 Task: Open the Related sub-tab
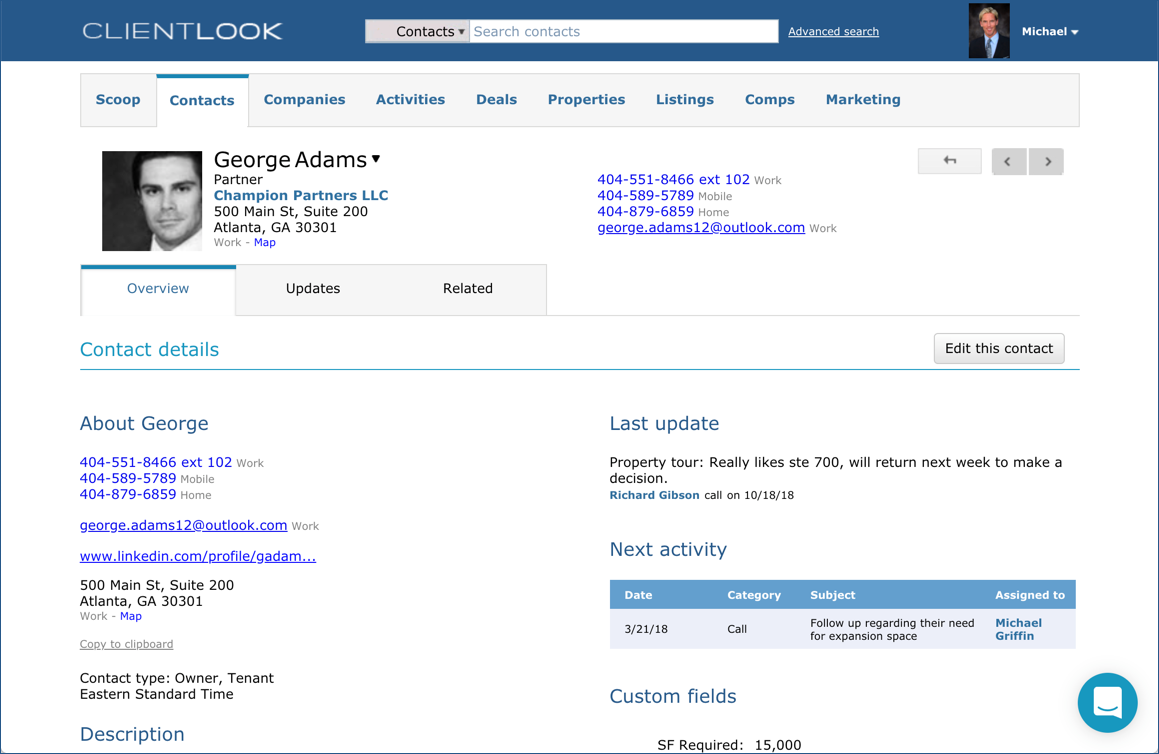click(468, 289)
